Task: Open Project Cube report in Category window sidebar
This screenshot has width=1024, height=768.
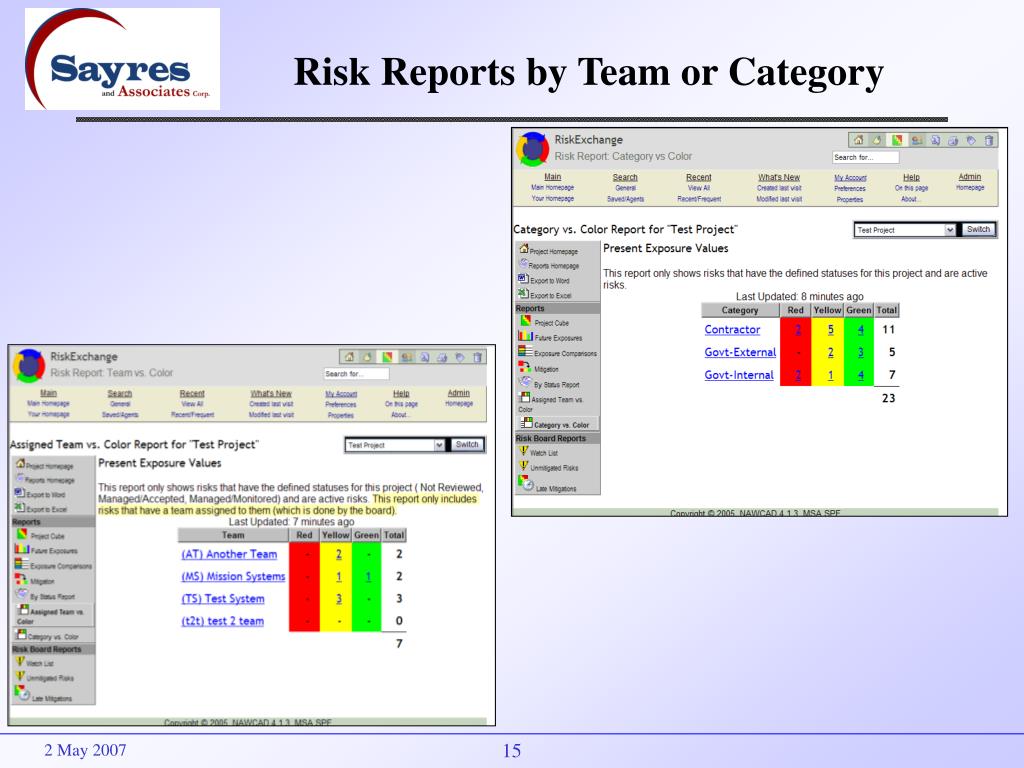Action: pyautogui.click(x=545, y=322)
